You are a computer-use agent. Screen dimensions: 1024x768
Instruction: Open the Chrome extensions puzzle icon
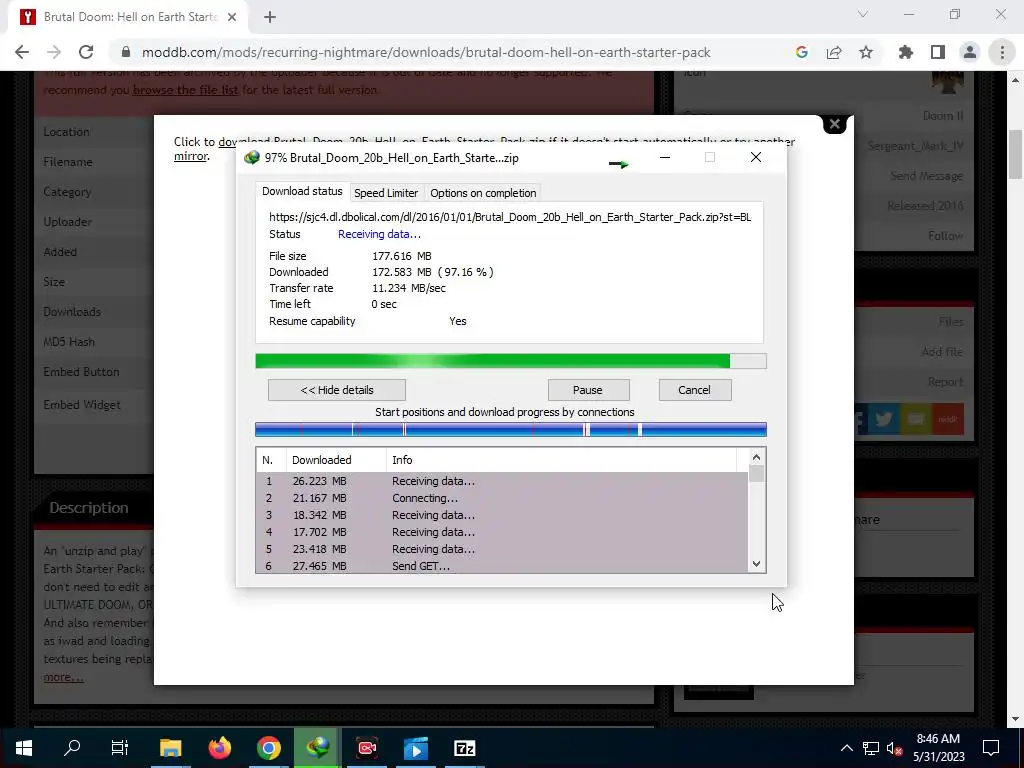click(x=905, y=52)
